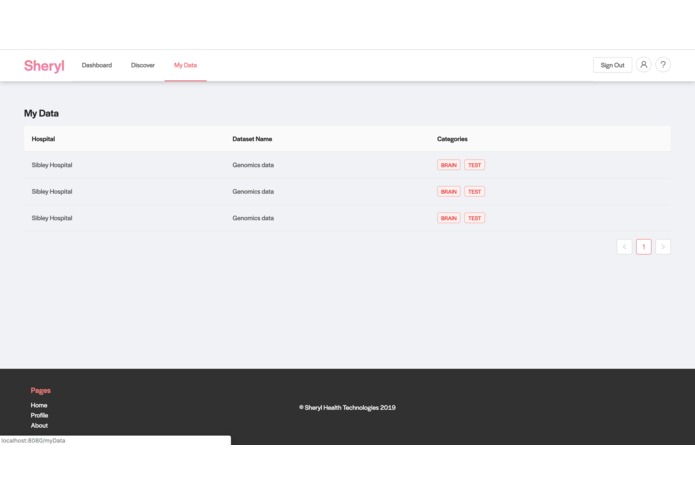Viewport: 695px width, 494px height.
Task: Switch to the Discover tab
Action: point(143,65)
